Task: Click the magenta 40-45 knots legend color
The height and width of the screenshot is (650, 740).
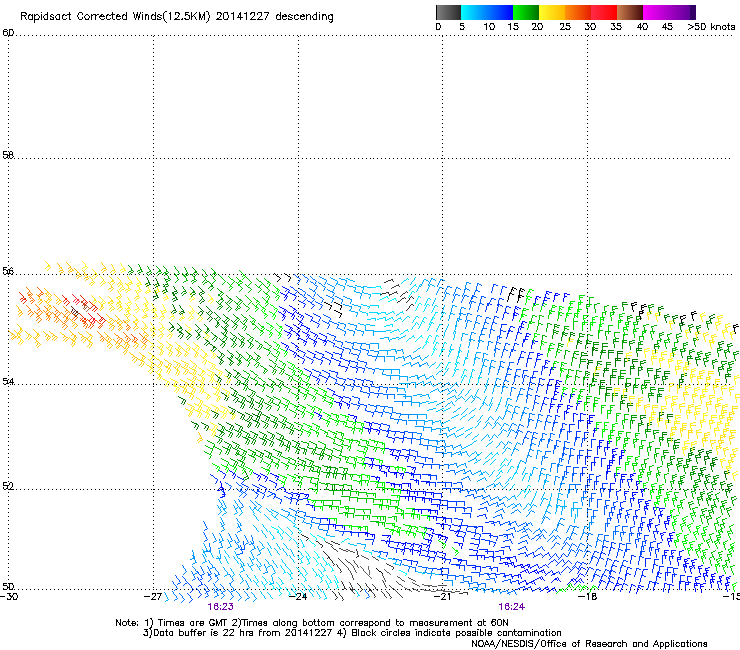Action: click(x=656, y=12)
